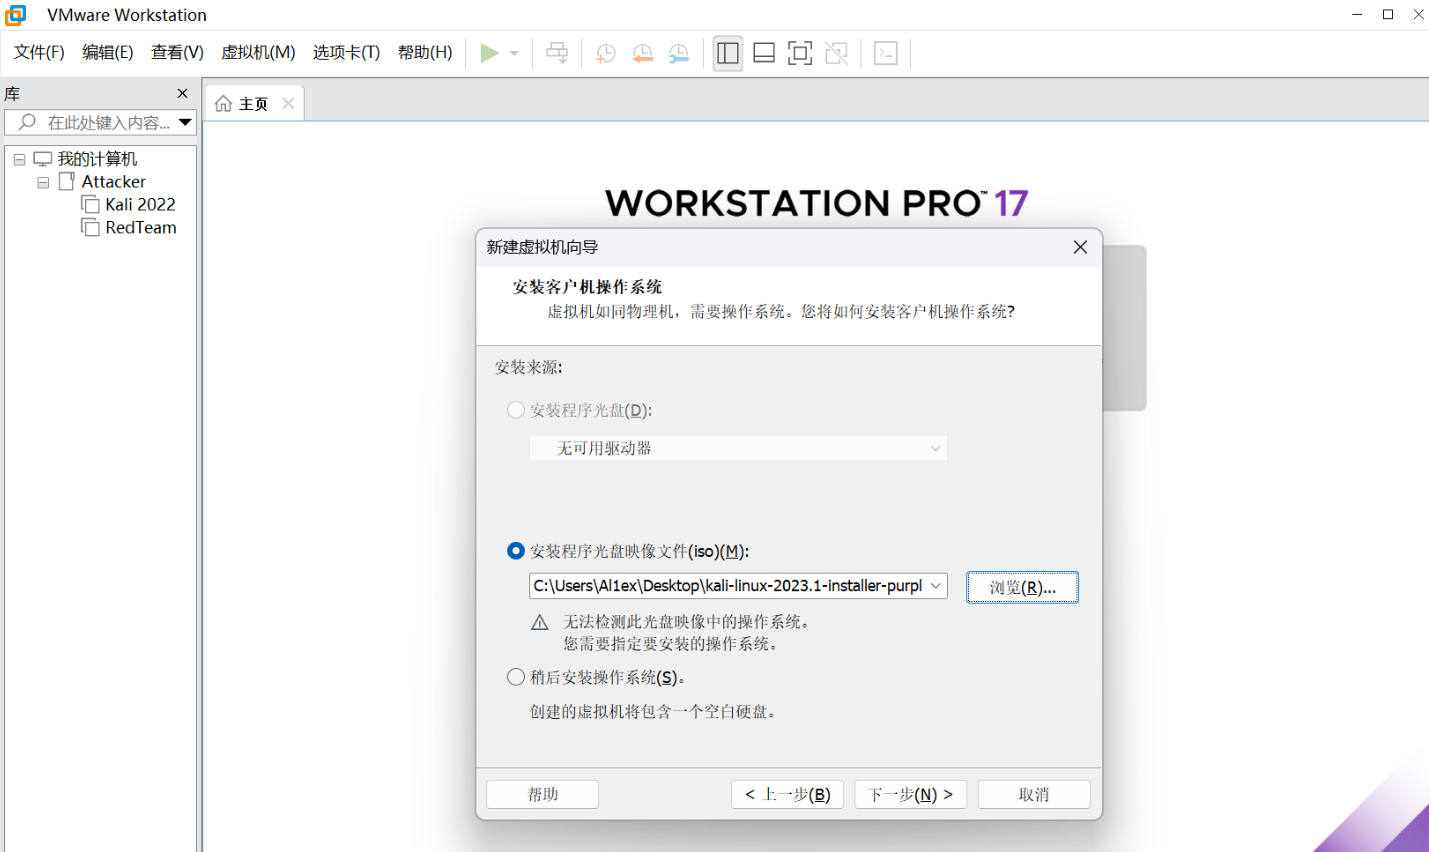
Task: Select the RedTeam virtual machine
Action: [141, 228]
